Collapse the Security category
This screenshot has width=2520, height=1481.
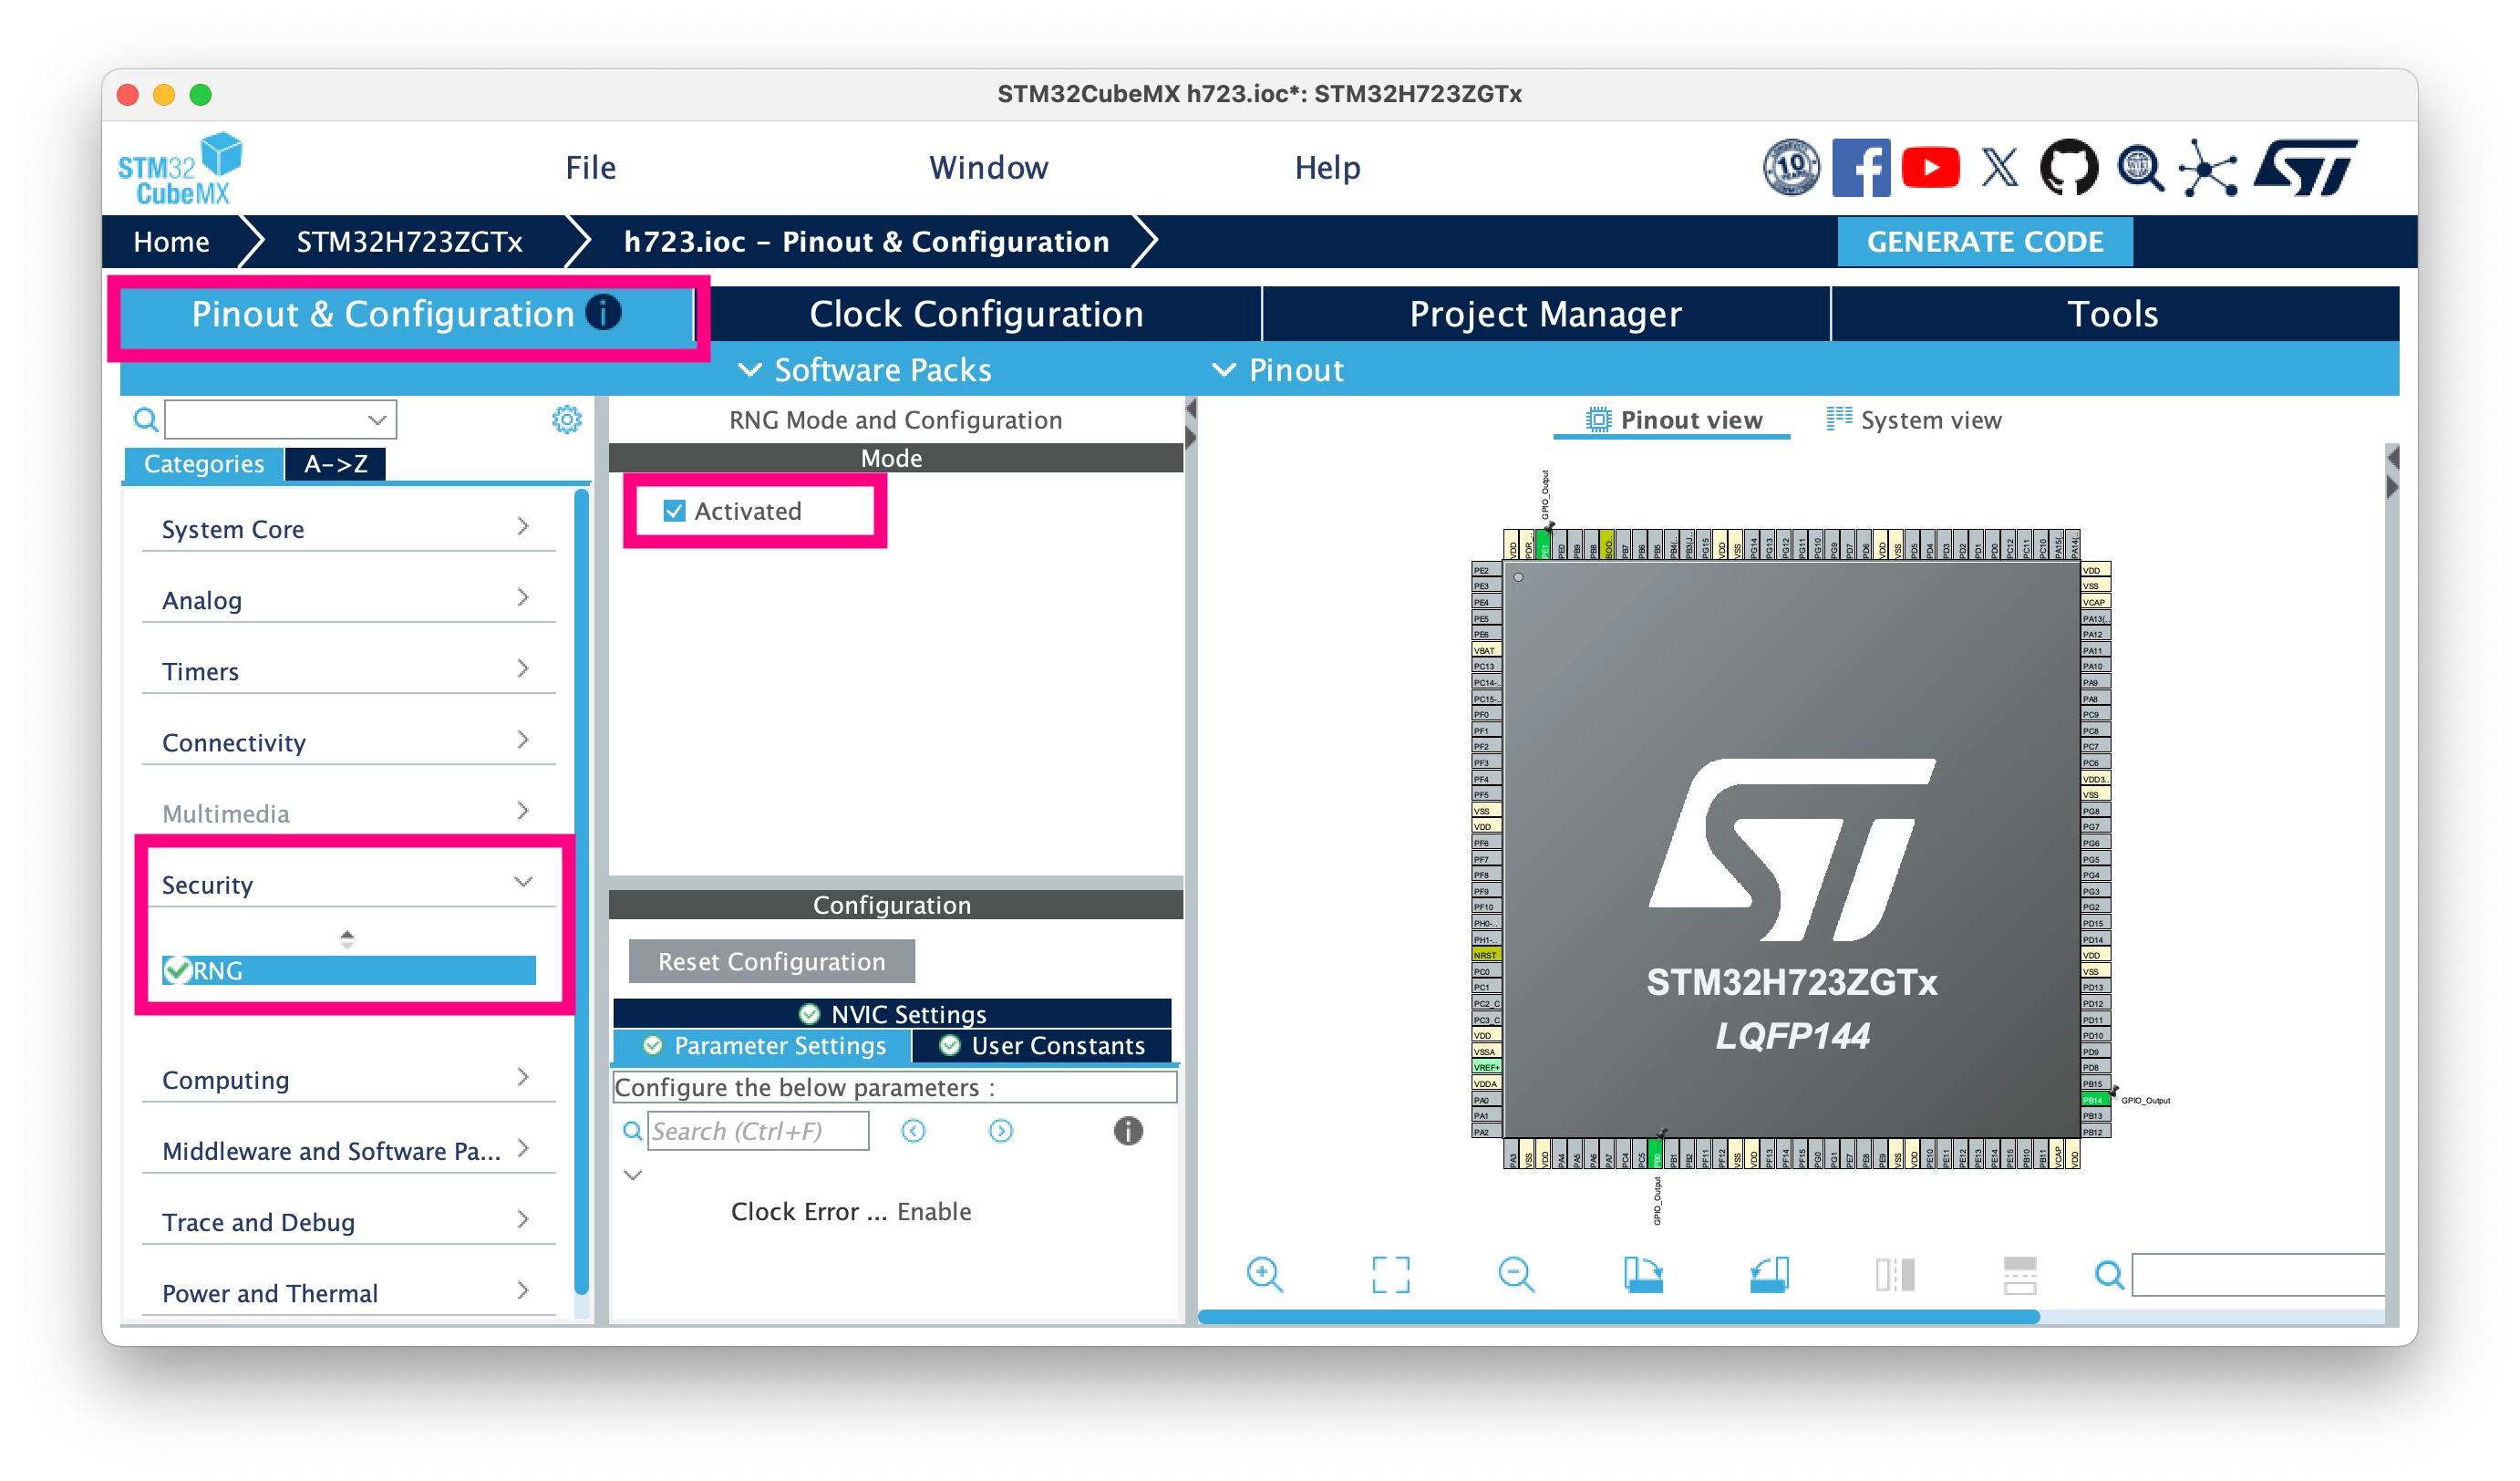point(348,883)
